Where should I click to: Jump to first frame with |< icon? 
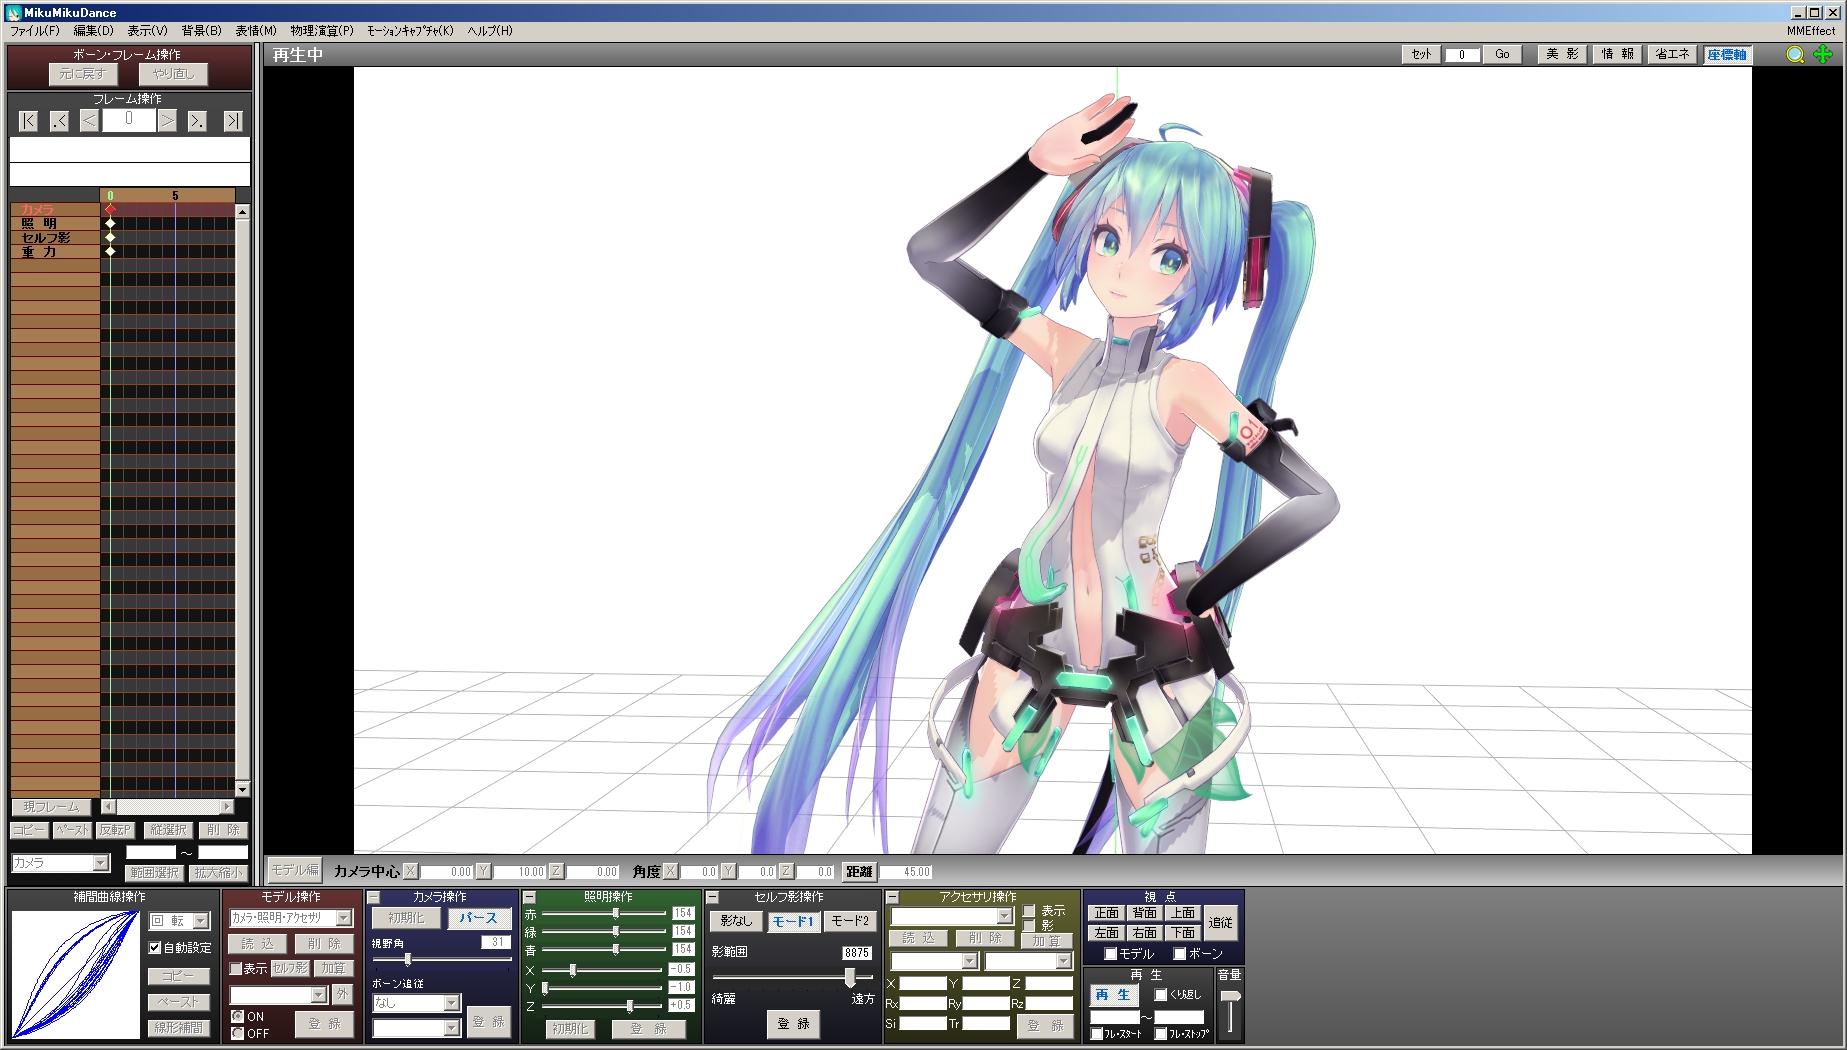[27, 120]
